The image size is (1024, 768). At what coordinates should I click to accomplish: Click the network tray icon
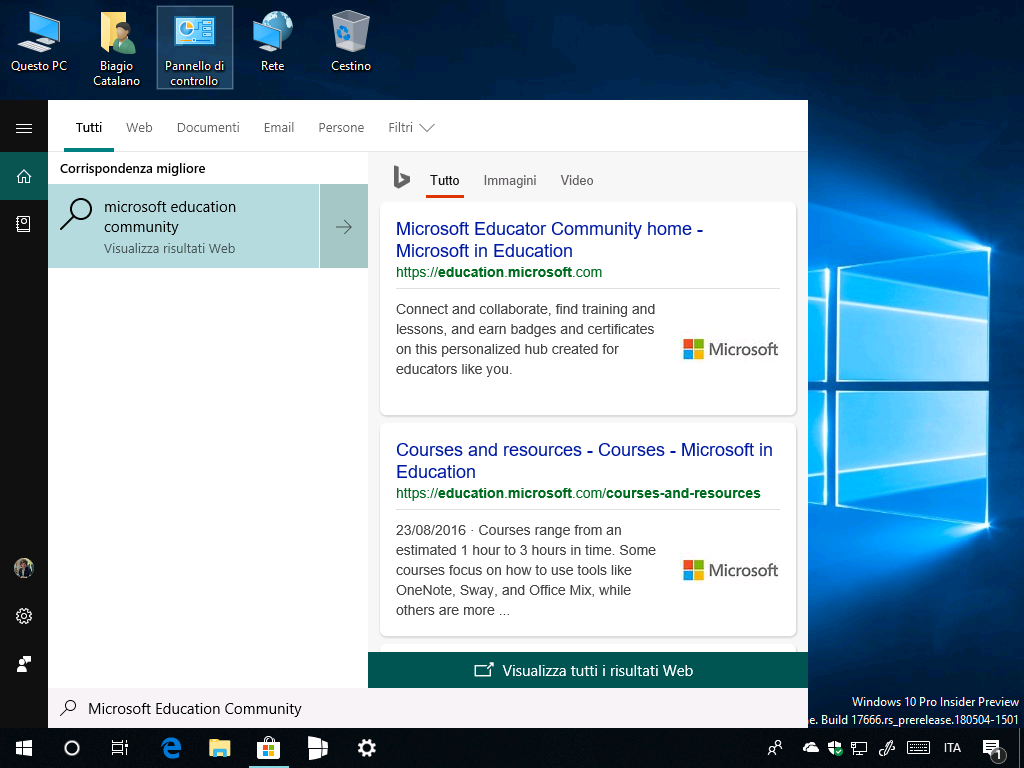click(859, 748)
